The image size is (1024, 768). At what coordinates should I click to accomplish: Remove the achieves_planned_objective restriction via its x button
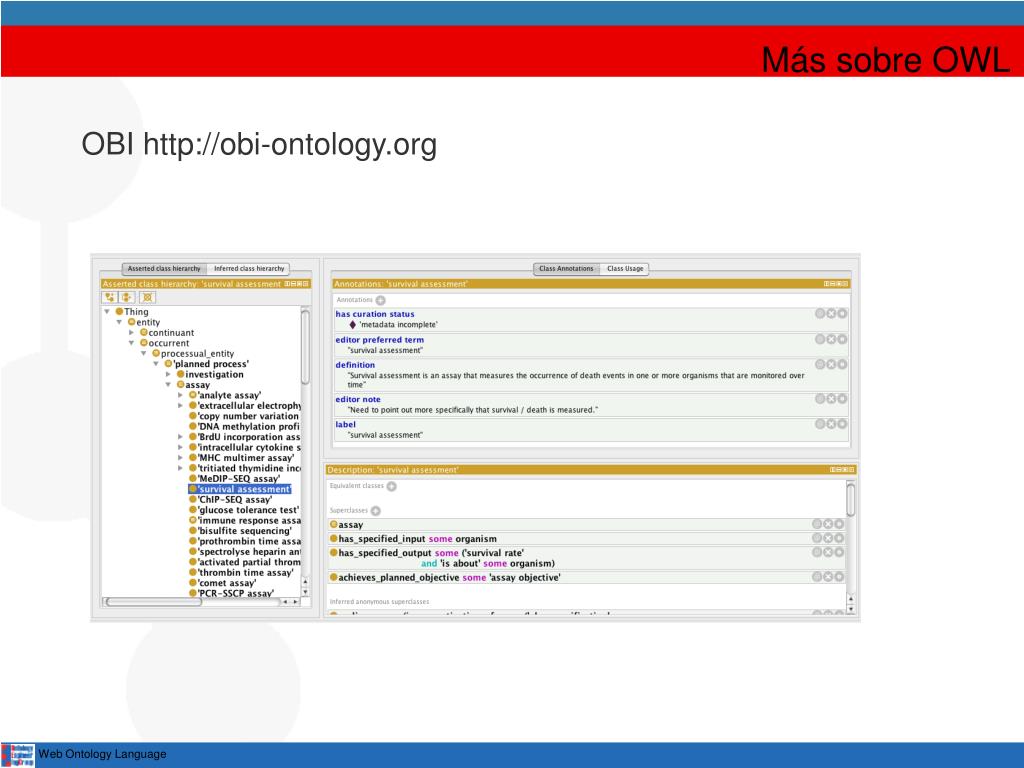[828, 577]
